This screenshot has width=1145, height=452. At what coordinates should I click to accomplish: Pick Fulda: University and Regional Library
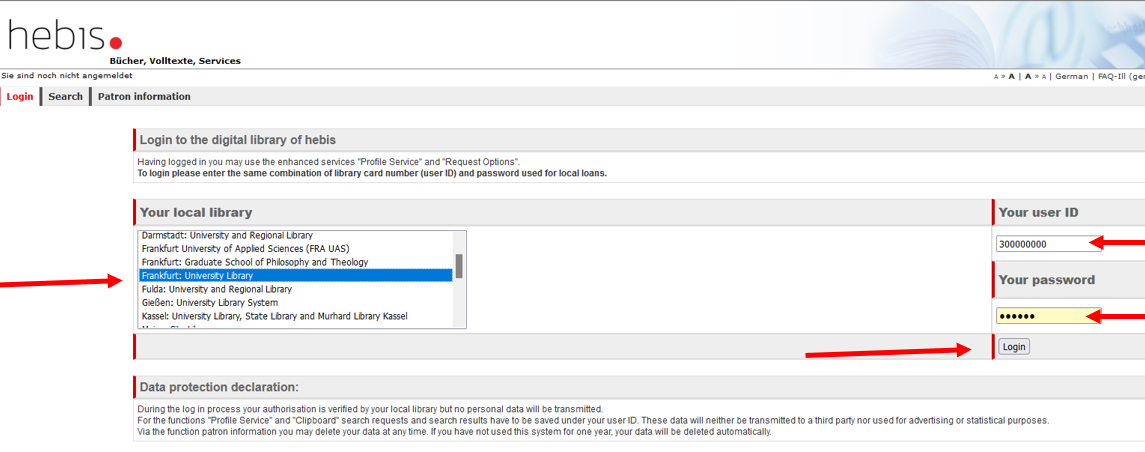(x=295, y=289)
